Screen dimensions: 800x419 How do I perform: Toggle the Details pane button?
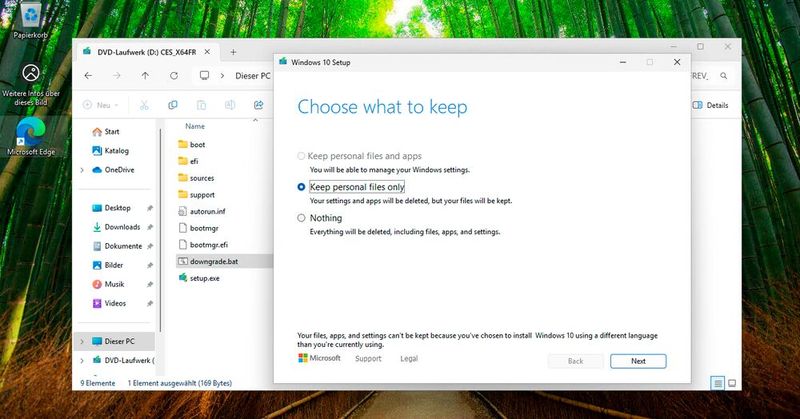point(710,105)
